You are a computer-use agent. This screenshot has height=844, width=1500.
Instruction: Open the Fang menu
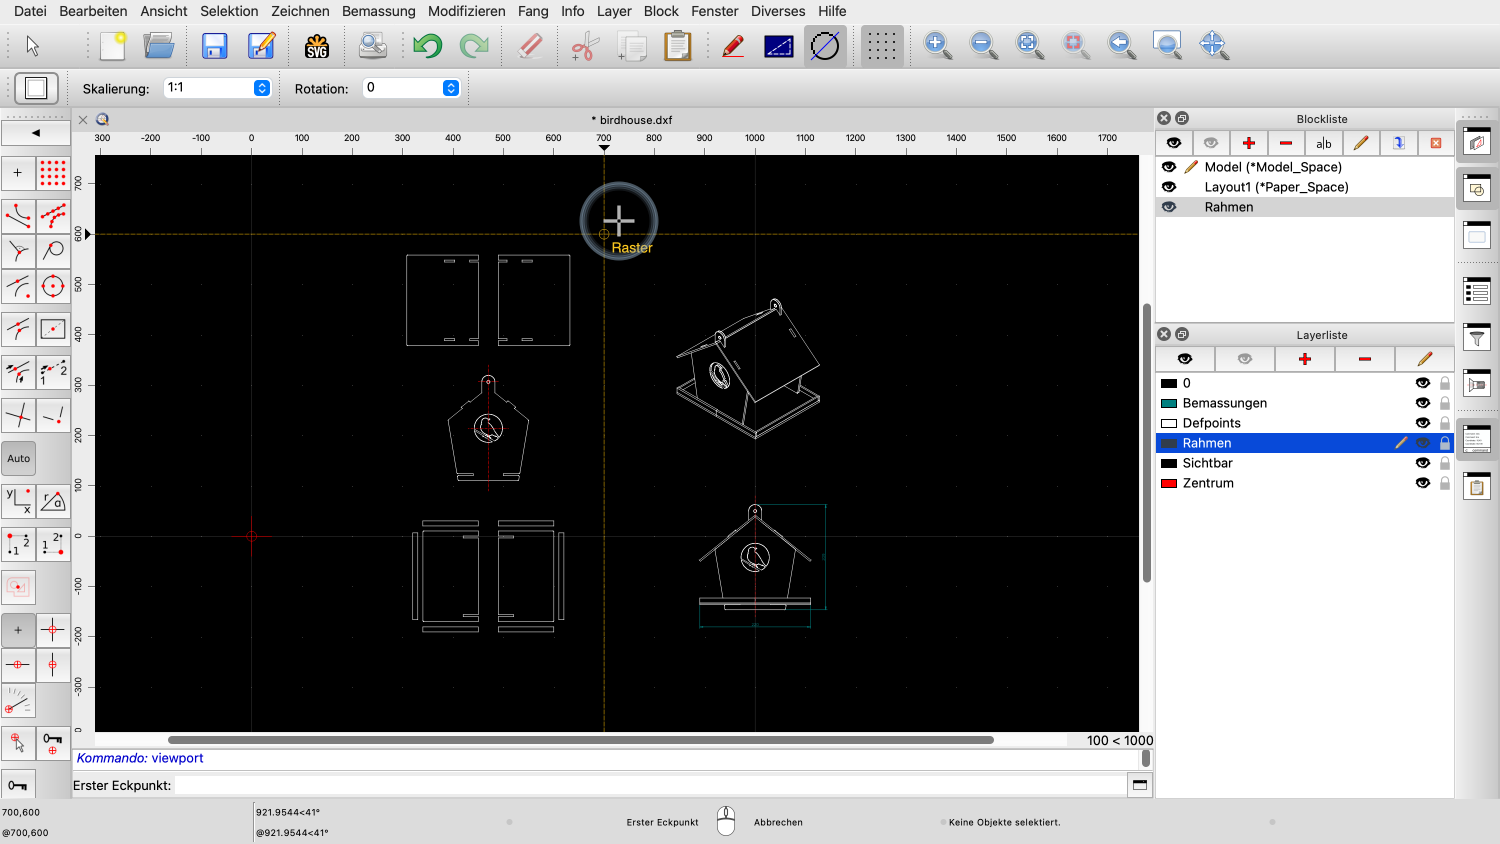pyautogui.click(x=533, y=11)
